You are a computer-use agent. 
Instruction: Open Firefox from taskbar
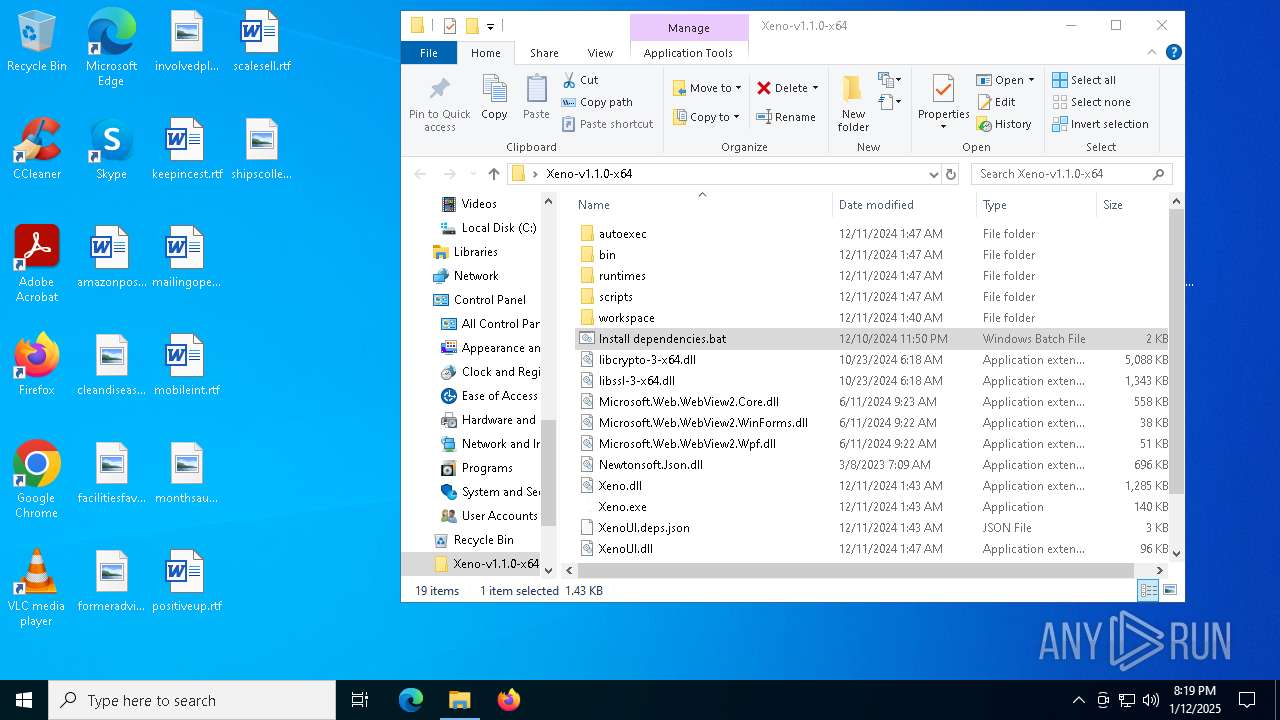click(508, 700)
